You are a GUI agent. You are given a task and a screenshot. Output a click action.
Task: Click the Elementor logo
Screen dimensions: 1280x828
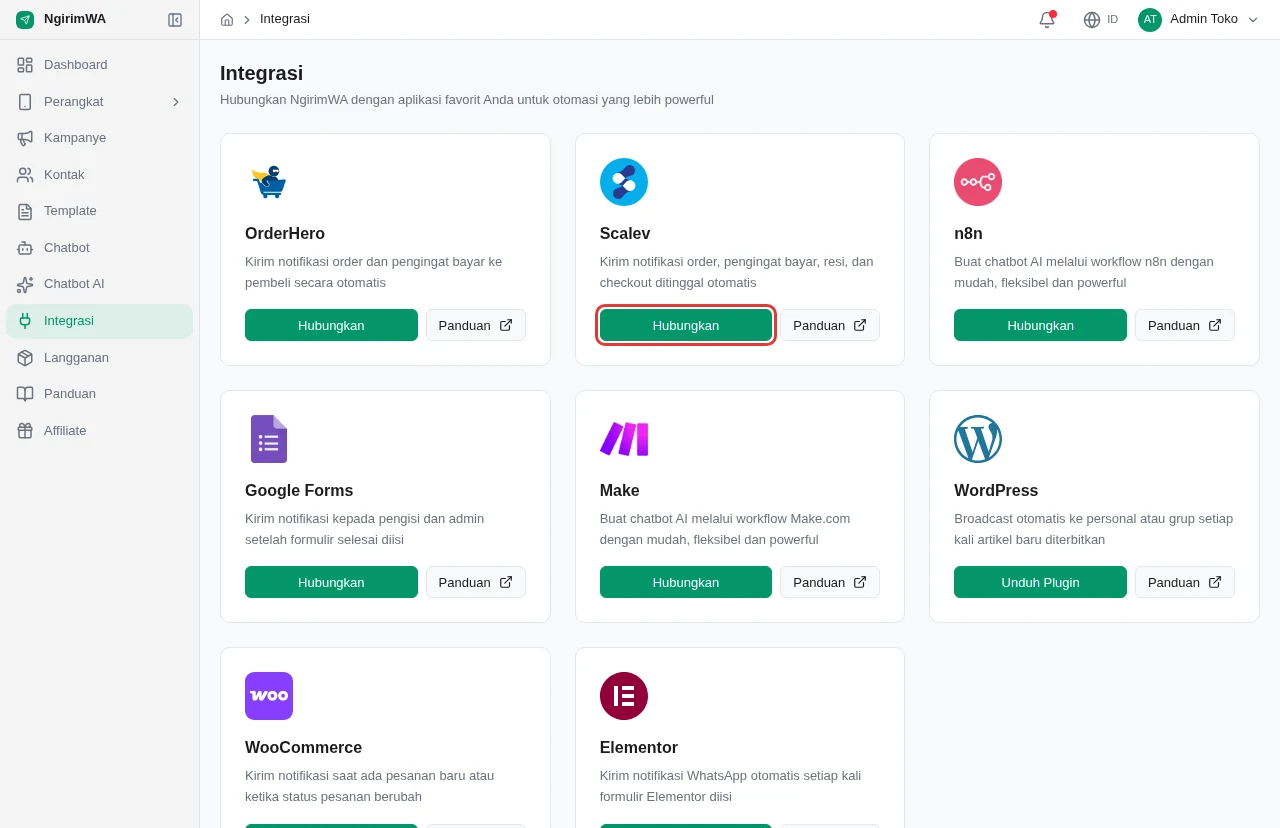[624, 696]
